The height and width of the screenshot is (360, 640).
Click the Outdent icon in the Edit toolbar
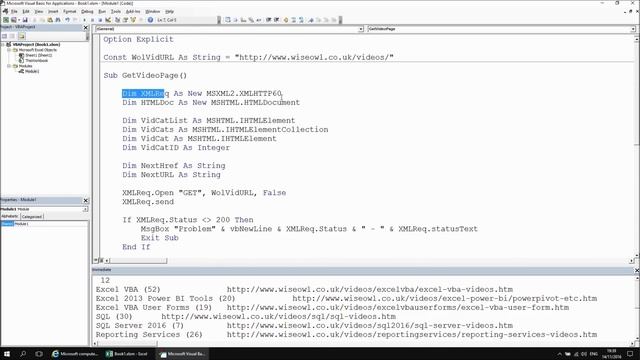point(276,20)
